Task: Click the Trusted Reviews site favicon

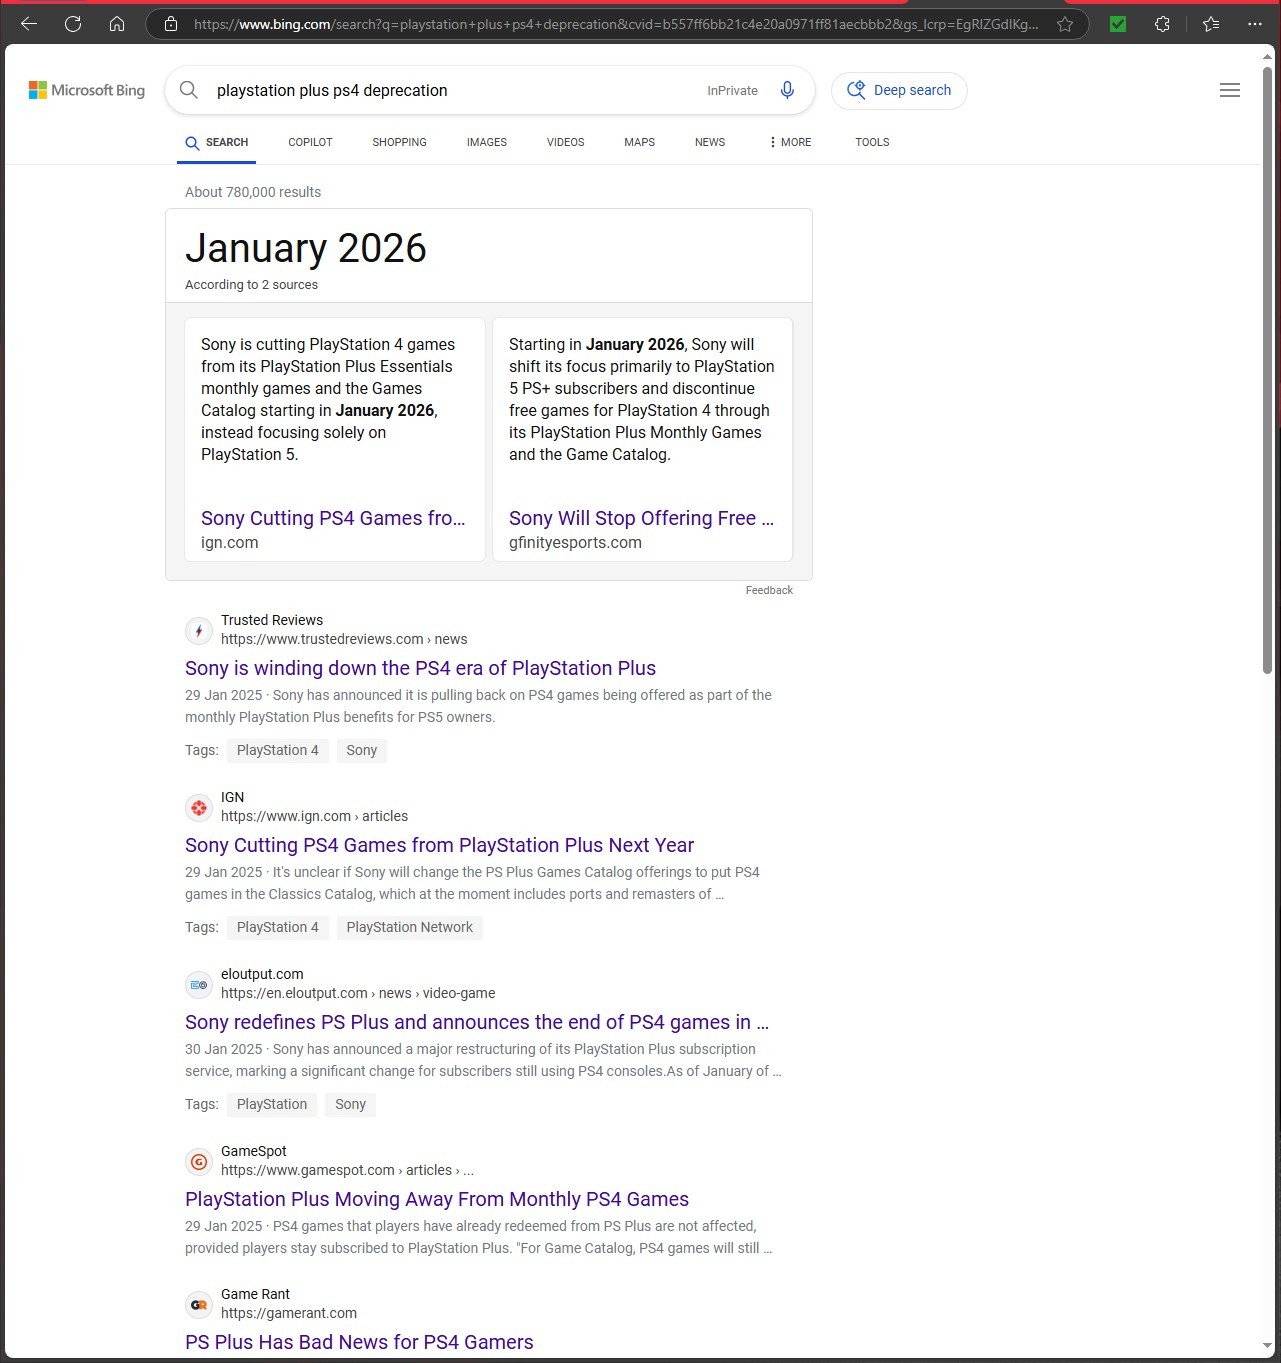Action: point(199,630)
